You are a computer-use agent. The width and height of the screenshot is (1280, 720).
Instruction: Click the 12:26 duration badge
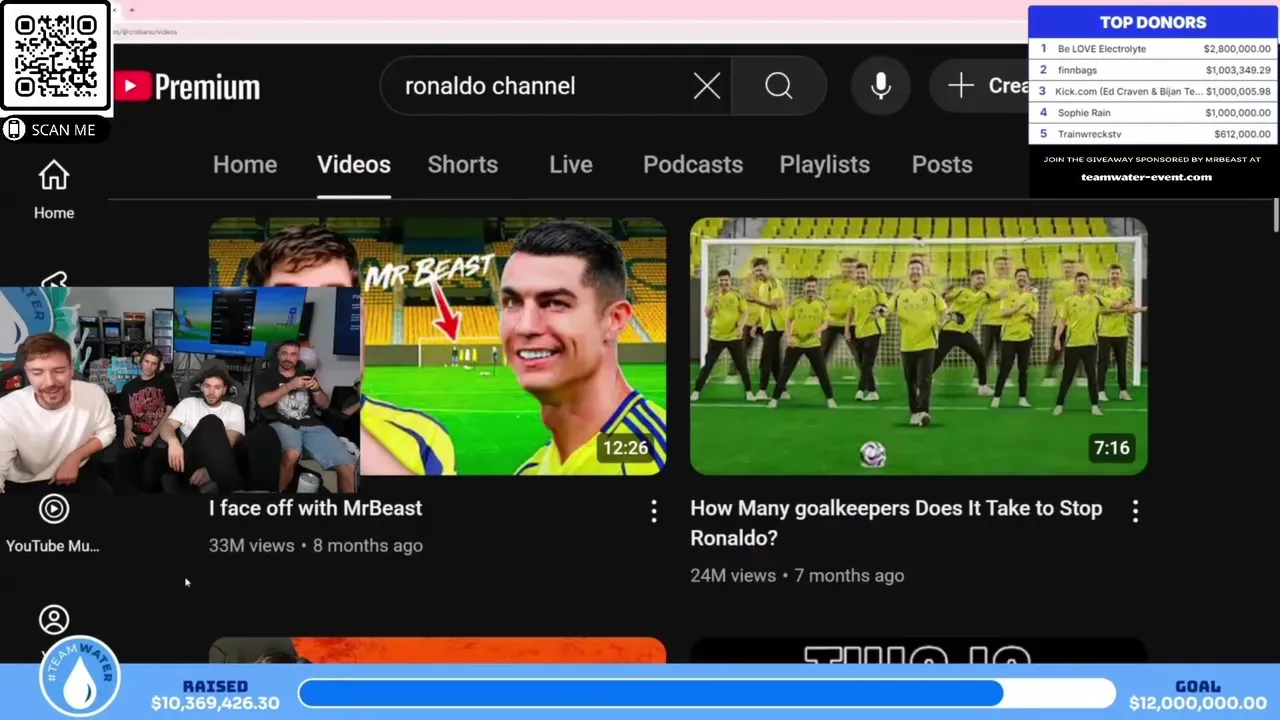click(626, 448)
